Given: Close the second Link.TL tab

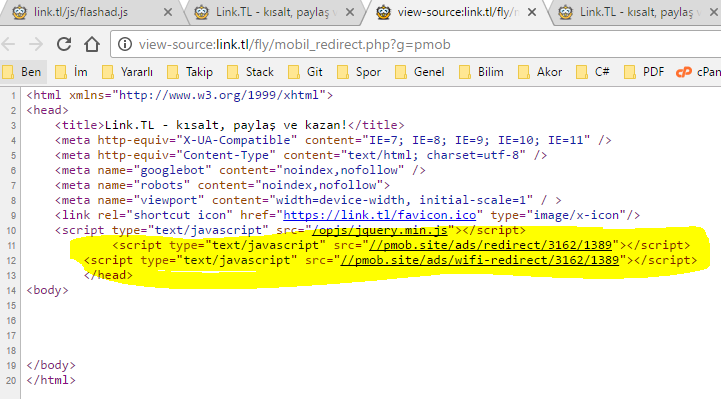Looking at the screenshot, I should click(x=350, y=12).
